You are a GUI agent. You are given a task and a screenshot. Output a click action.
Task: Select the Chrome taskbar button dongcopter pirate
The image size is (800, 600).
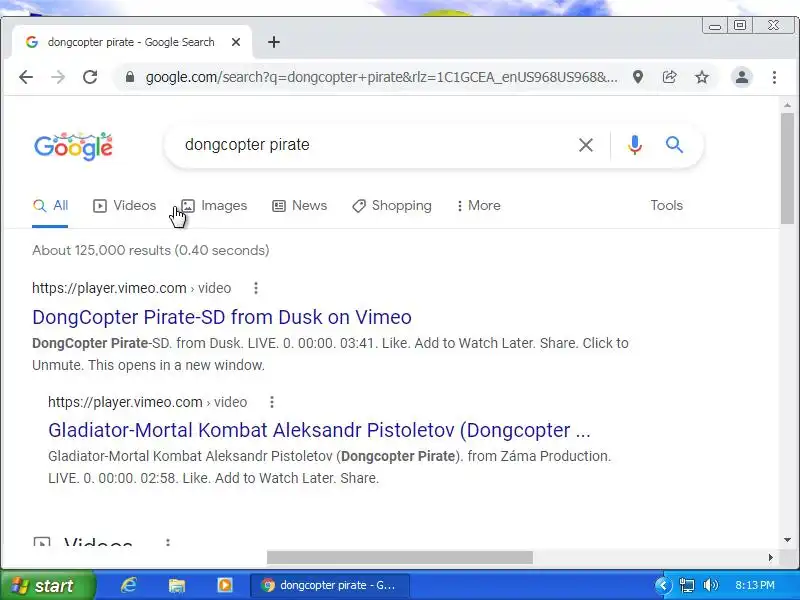click(330, 585)
